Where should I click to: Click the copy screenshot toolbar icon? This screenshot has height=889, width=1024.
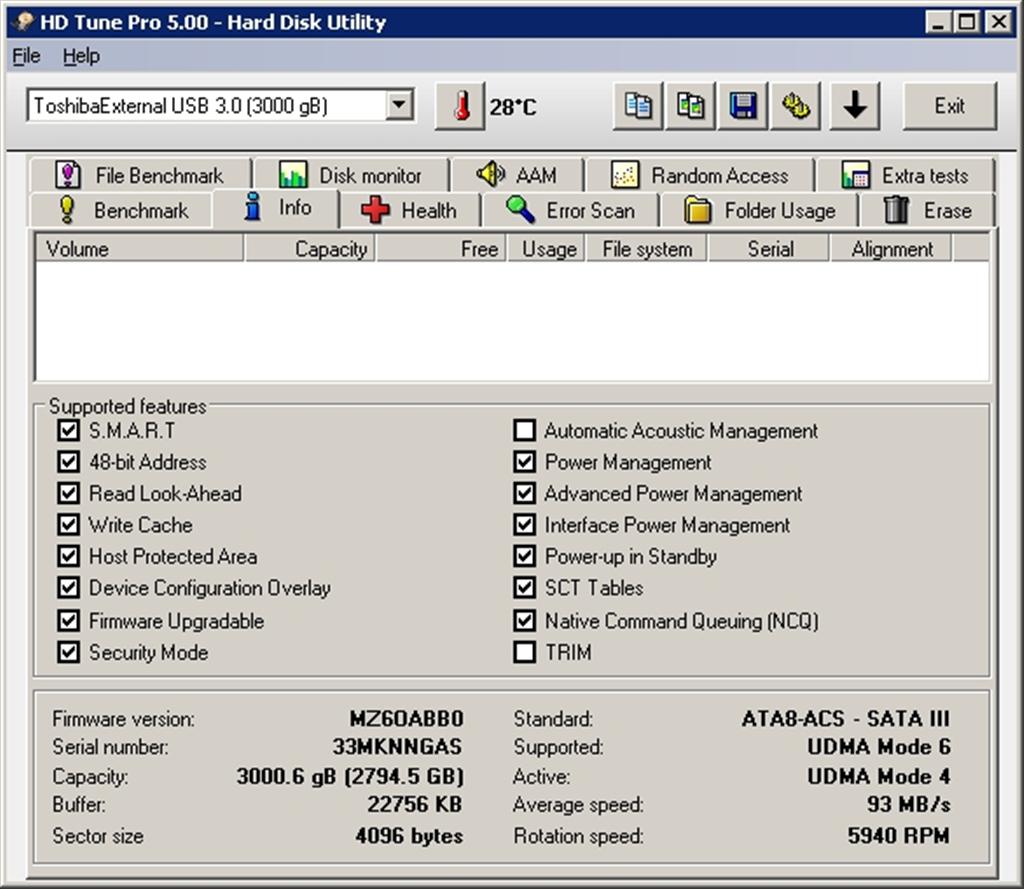(x=690, y=106)
